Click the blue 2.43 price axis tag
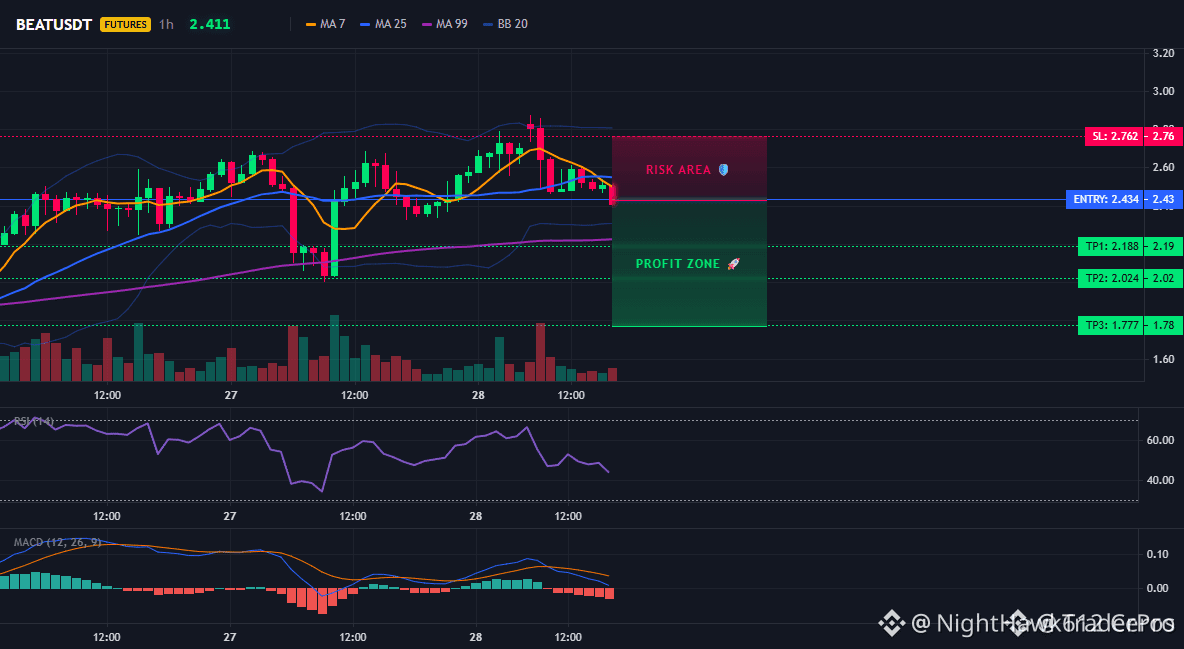Viewport: 1184px width, 649px height. coord(1163,199)
